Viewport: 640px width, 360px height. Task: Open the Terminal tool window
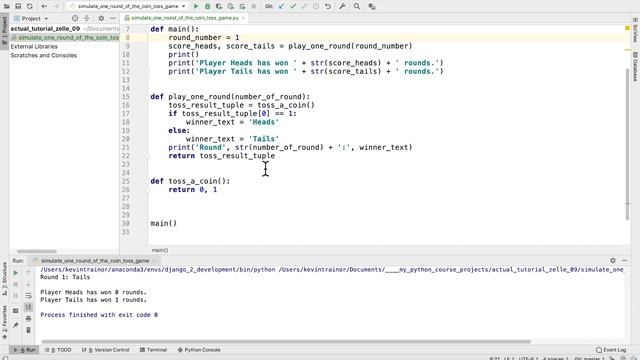pos(153,350)
